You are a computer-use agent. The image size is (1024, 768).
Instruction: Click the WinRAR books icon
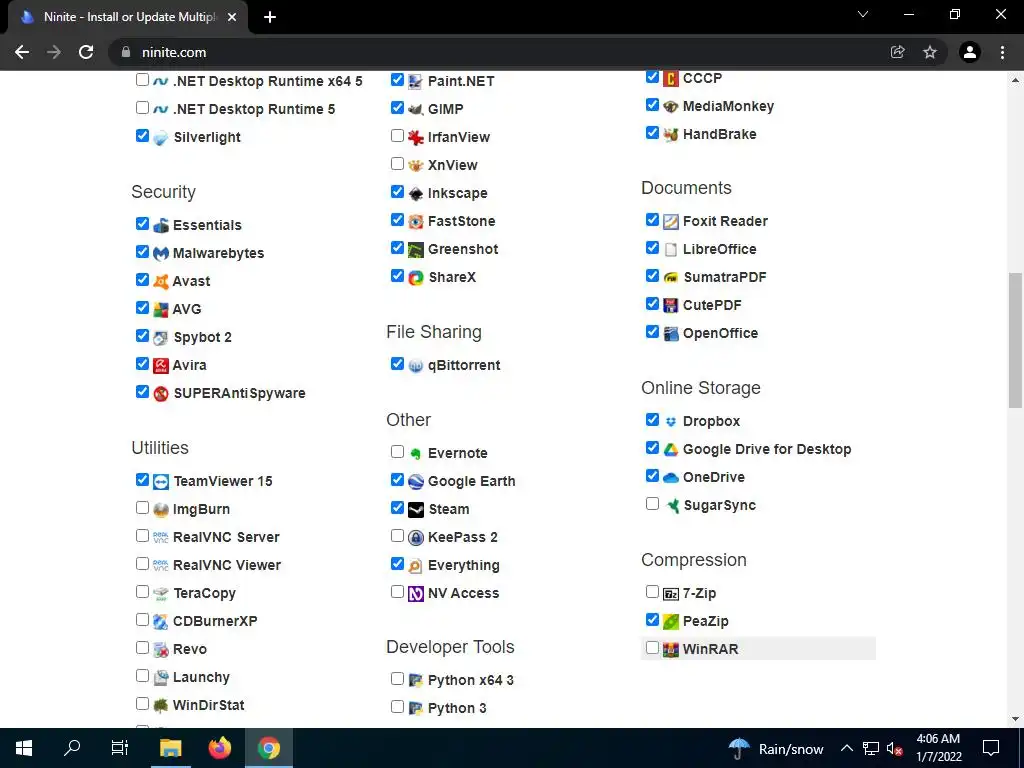pos(671,650)
